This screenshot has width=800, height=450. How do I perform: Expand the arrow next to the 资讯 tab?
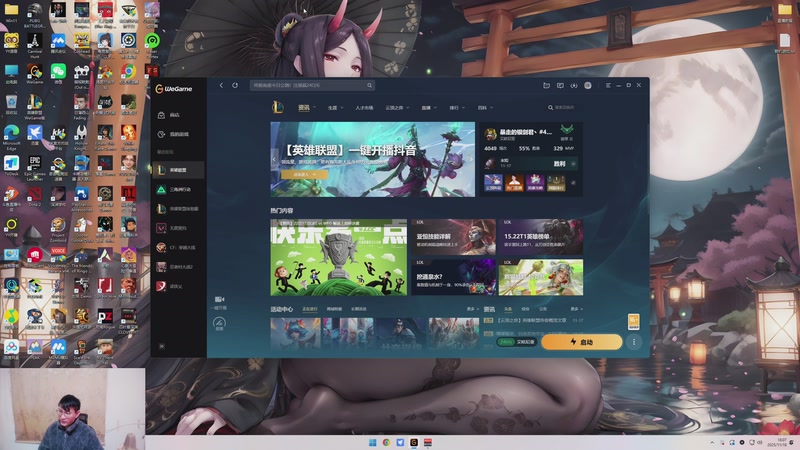point(314,108)
